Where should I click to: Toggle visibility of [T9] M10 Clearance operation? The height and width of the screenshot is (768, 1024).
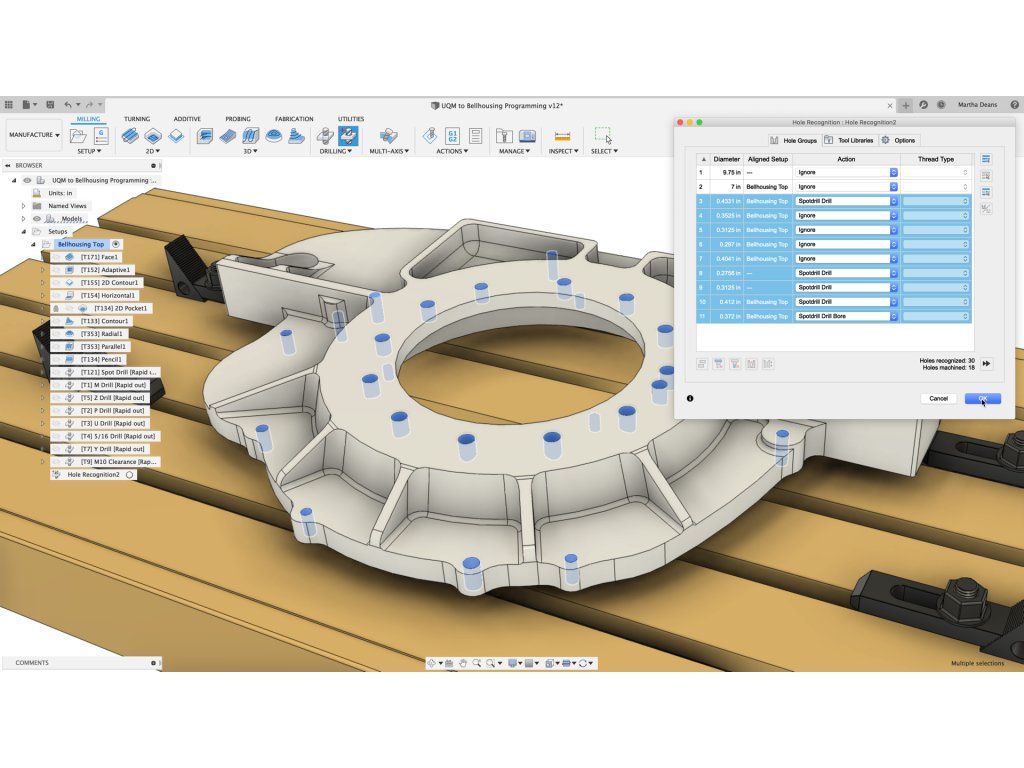pyautogui.click(x=56, y=462)
